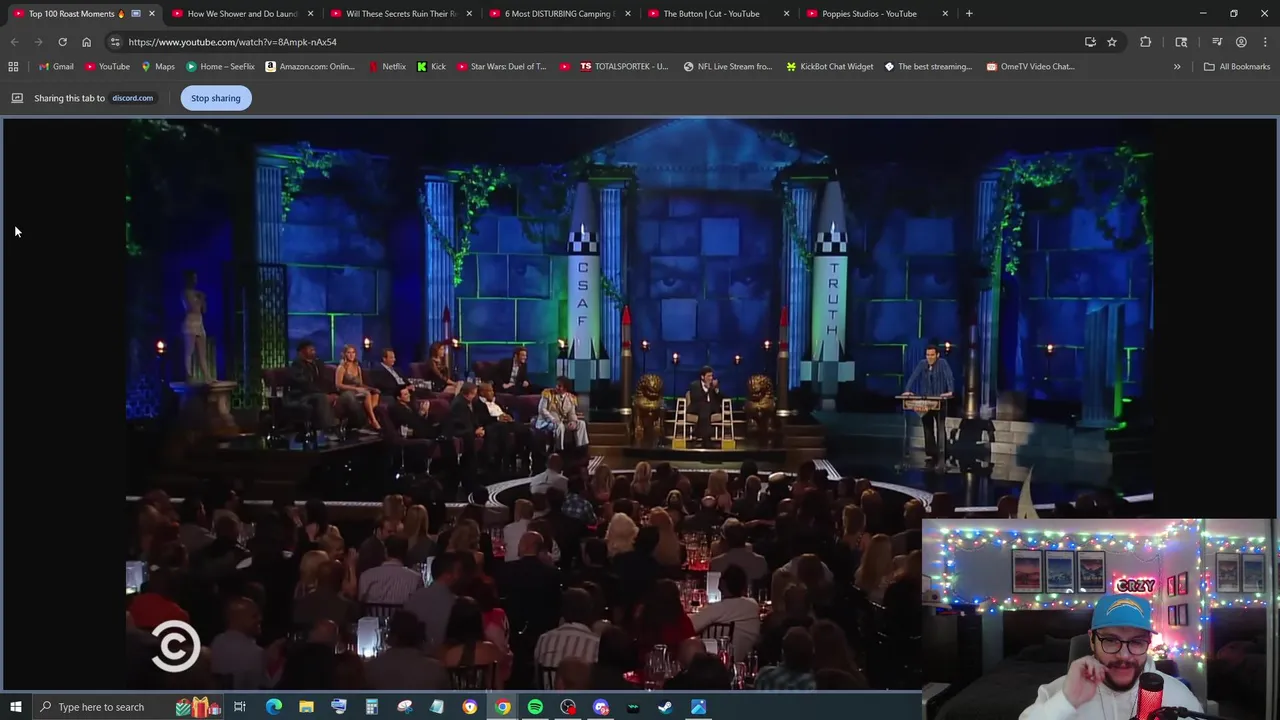Image resolution: width=1280 pixels, height=720 pixels.
Task: Click the Type here to search box
Action: click(128, 707)
